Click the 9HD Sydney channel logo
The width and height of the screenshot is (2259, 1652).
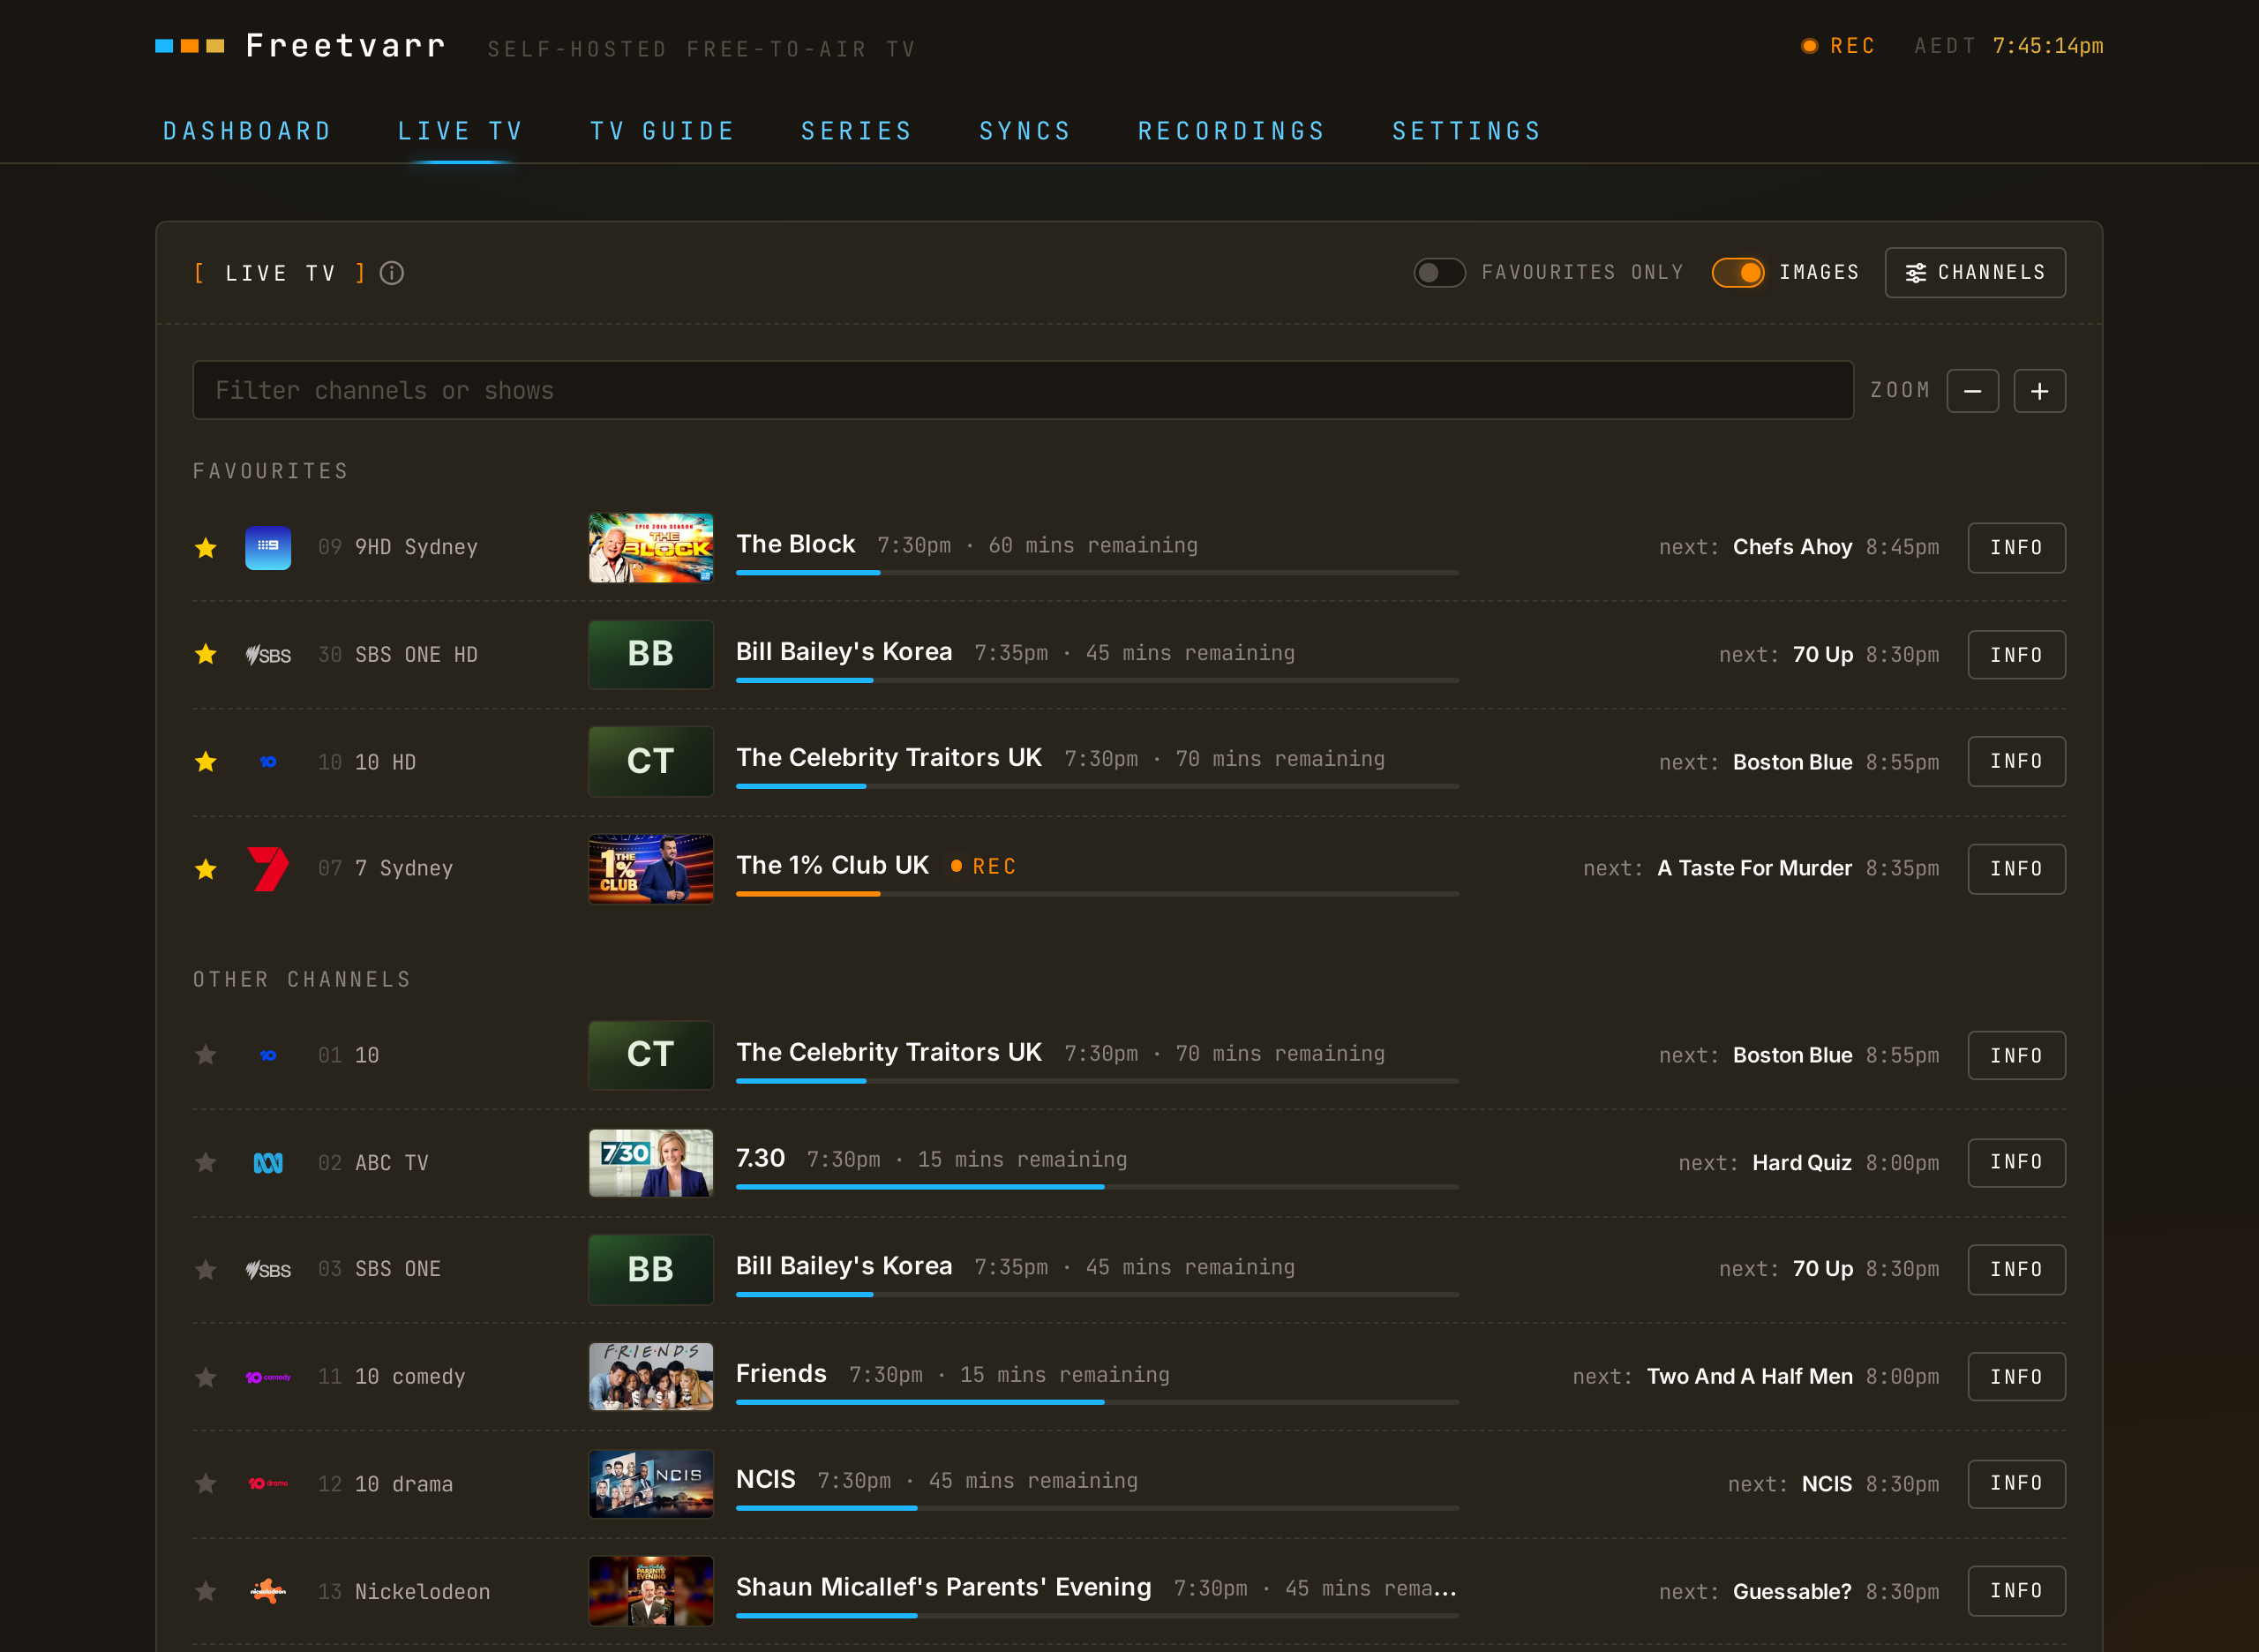(x=268, y=548)
